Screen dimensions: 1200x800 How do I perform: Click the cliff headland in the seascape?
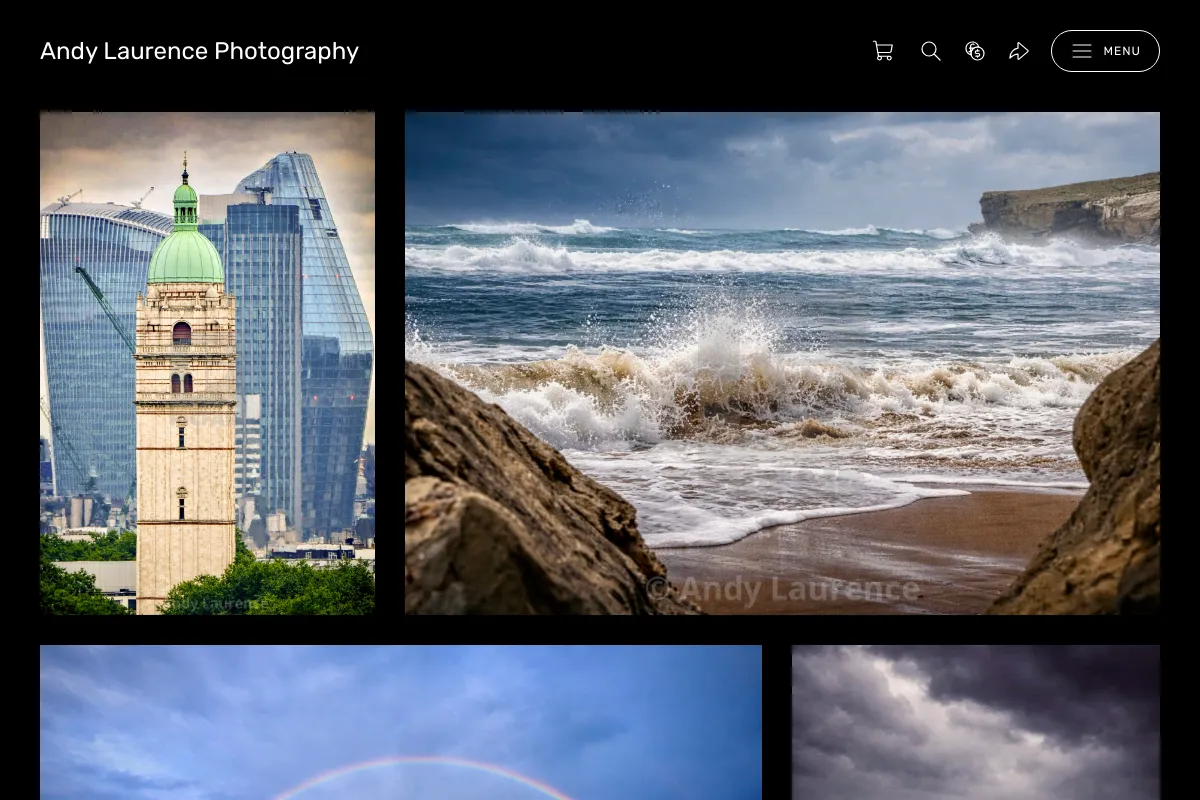pos(1070,207)
